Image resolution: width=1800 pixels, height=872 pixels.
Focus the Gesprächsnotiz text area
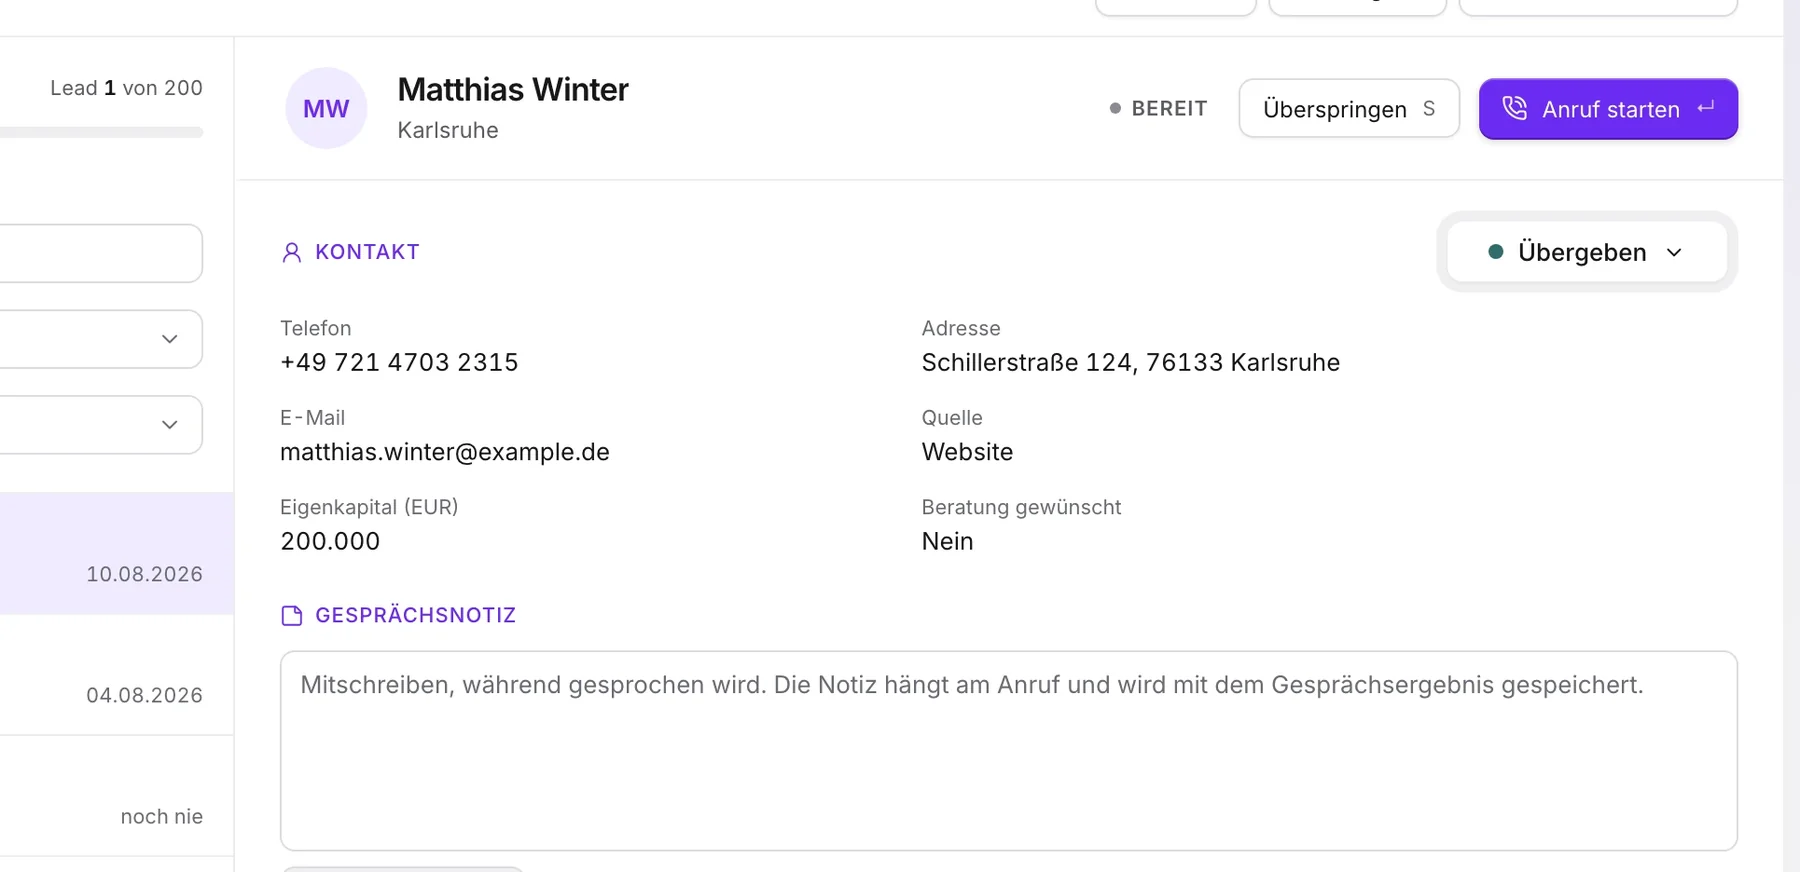[x=1008, y=751]
